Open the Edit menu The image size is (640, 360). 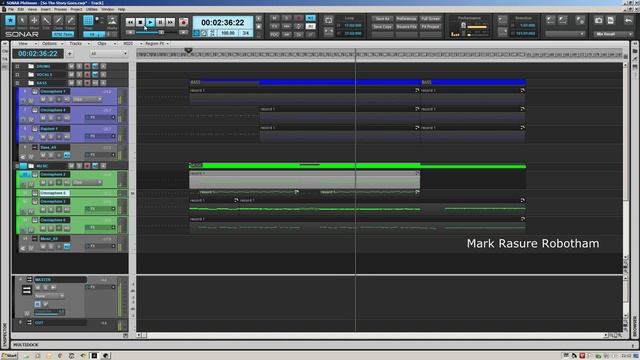(x=20, y=9)
